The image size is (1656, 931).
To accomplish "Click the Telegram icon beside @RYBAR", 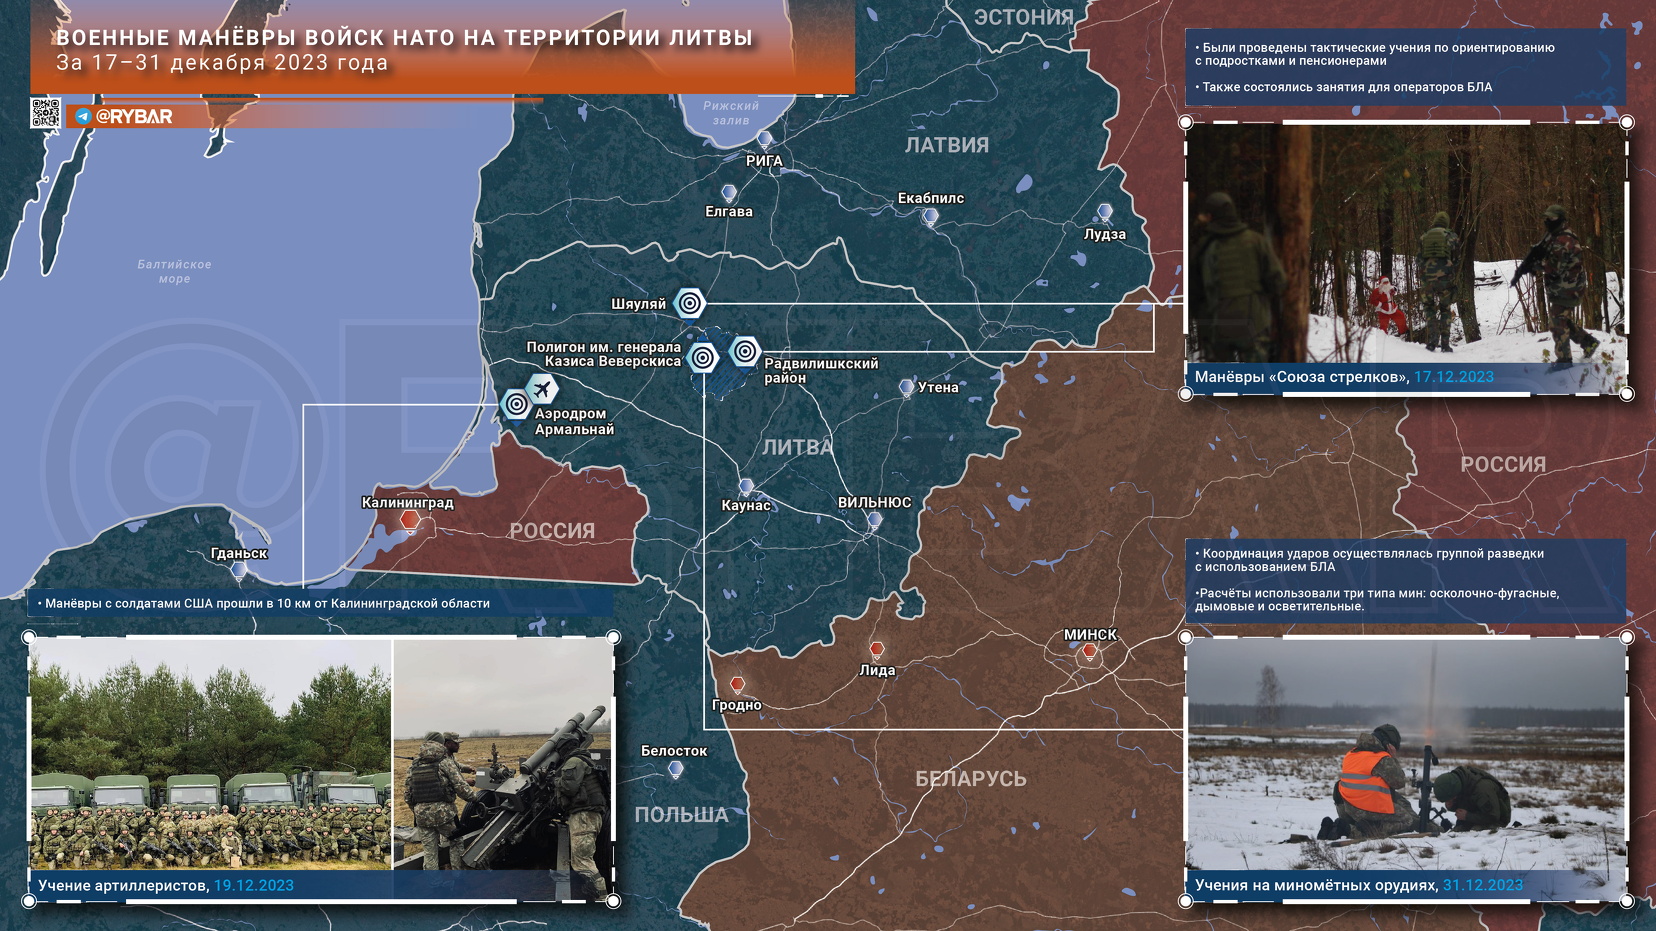I will [x=83, y=117].
